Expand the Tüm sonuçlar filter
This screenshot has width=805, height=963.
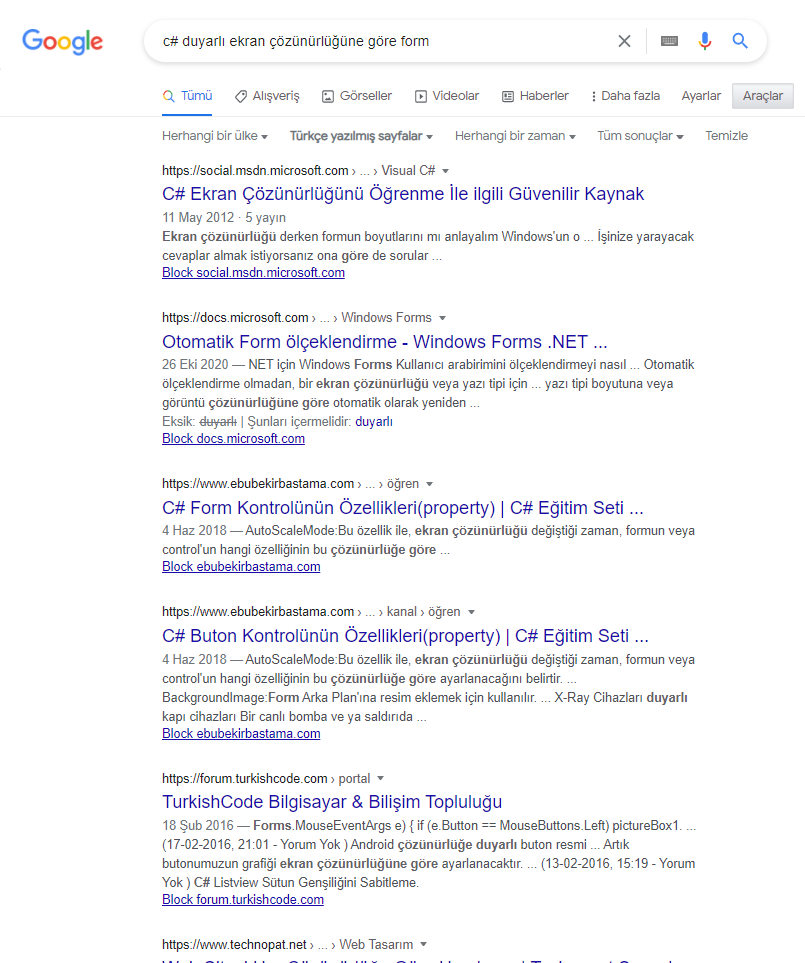640,136
